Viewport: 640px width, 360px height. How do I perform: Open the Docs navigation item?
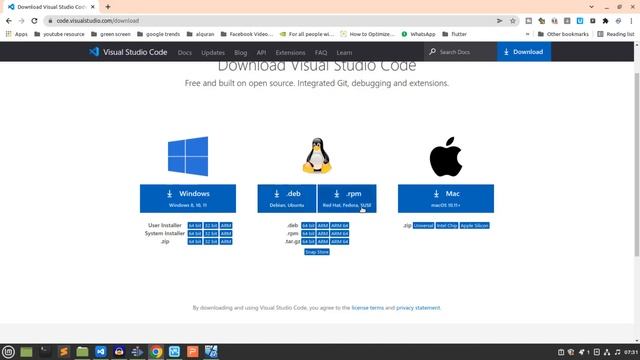[184, 53]
